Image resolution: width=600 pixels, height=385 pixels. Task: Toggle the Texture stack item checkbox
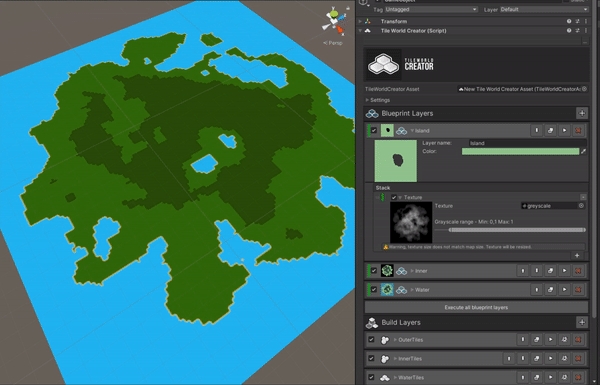pyautogui.click(x=394, y=197)
